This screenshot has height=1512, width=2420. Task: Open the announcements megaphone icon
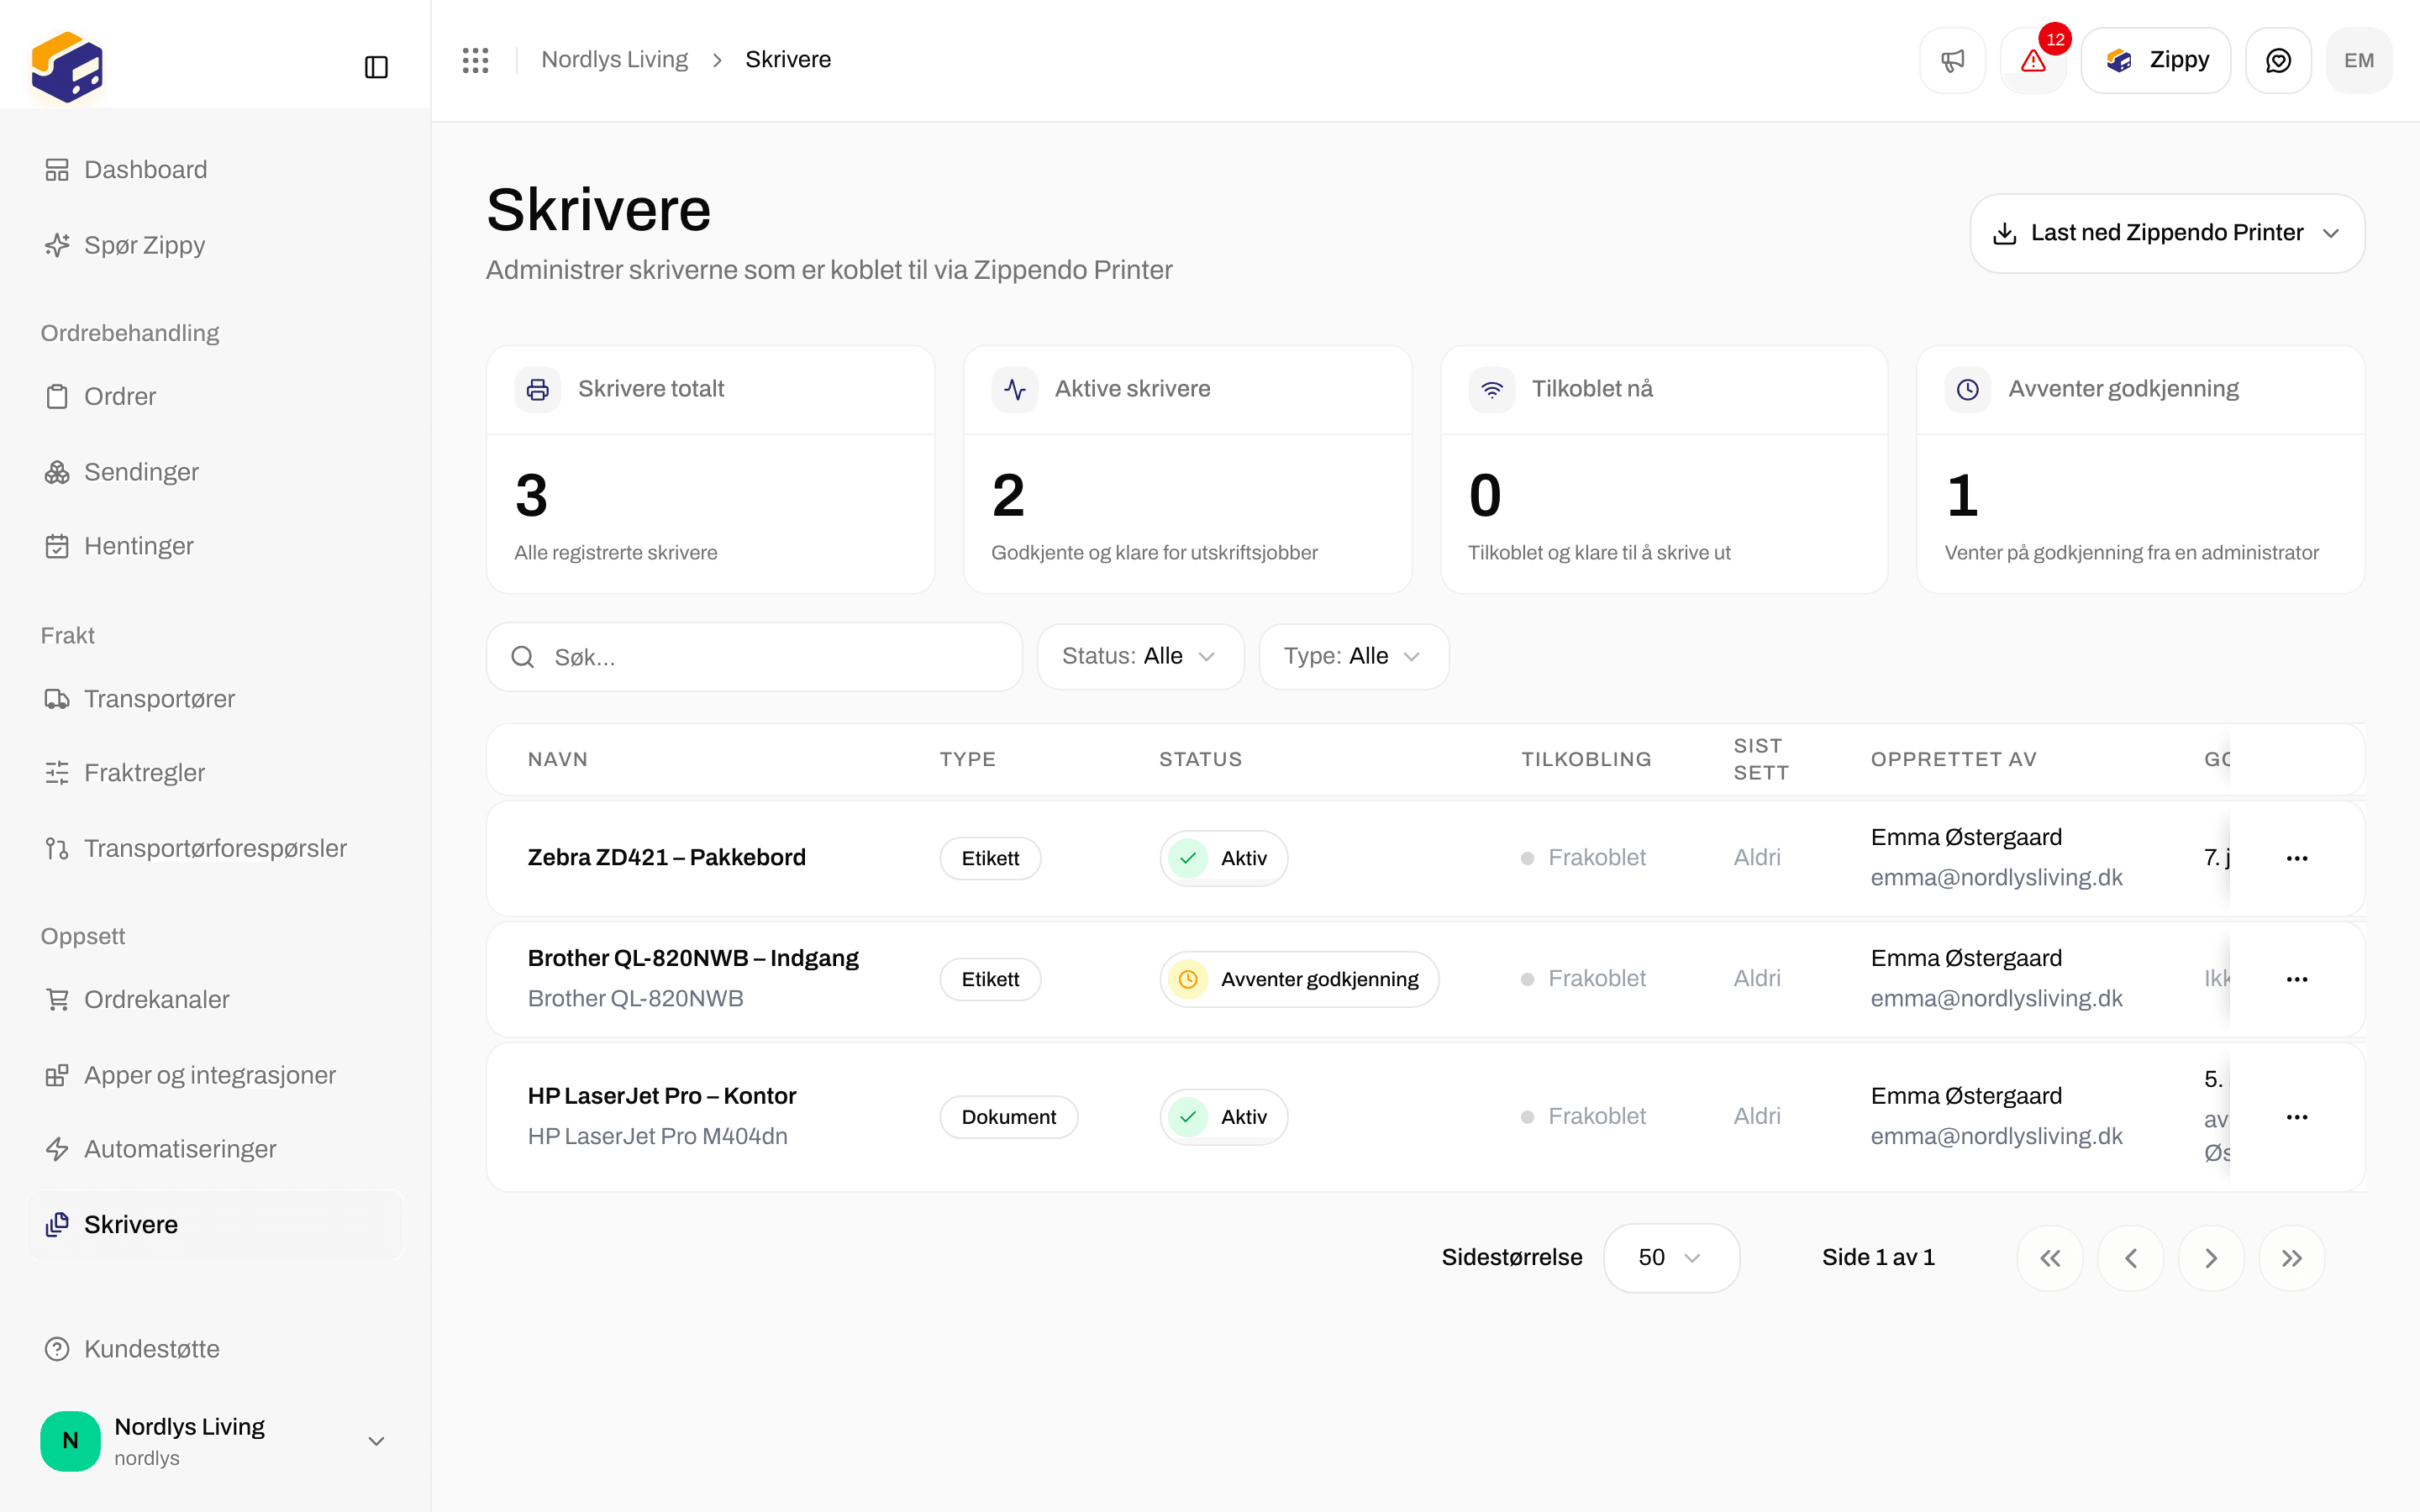tap(1952, 60)
